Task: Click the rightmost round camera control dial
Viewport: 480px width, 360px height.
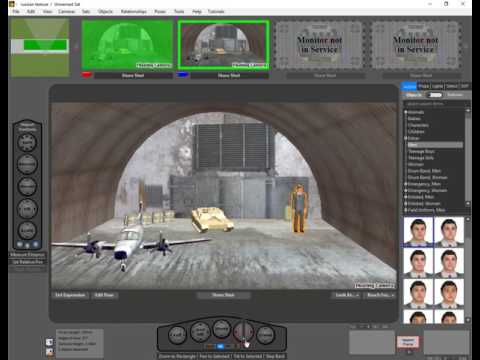Action: coord(266,334)
